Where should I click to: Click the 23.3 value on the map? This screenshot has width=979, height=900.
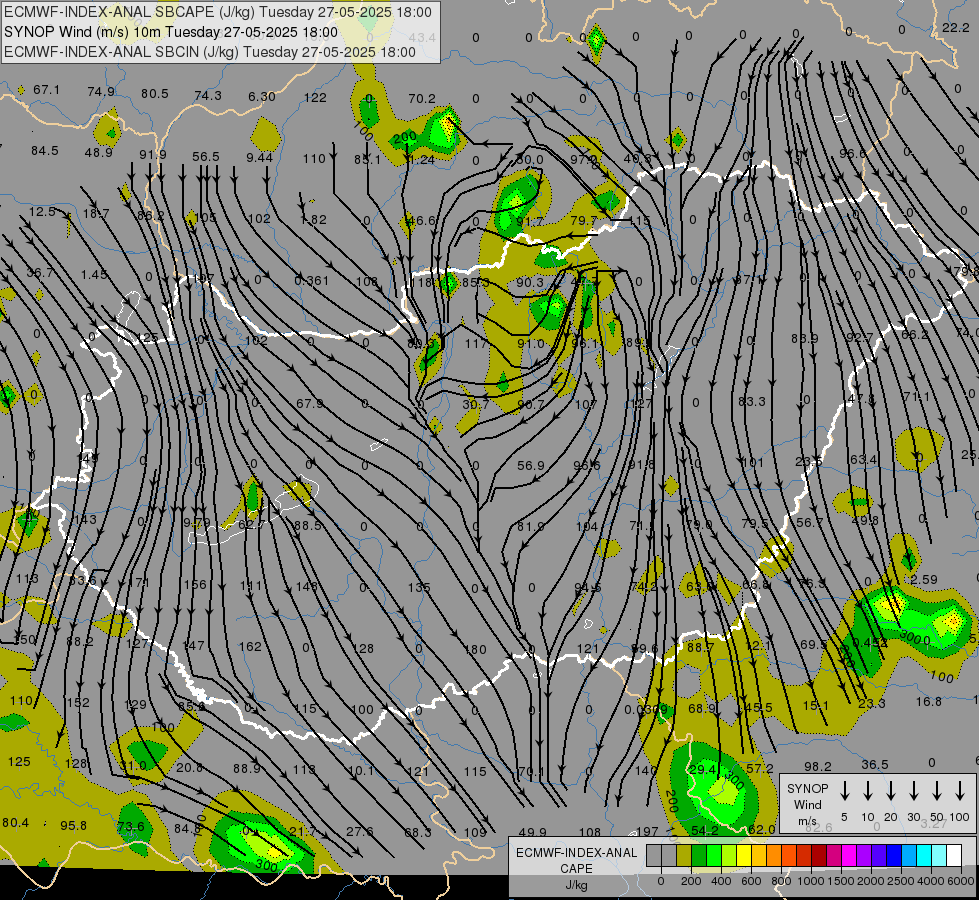tap(872, 704)
